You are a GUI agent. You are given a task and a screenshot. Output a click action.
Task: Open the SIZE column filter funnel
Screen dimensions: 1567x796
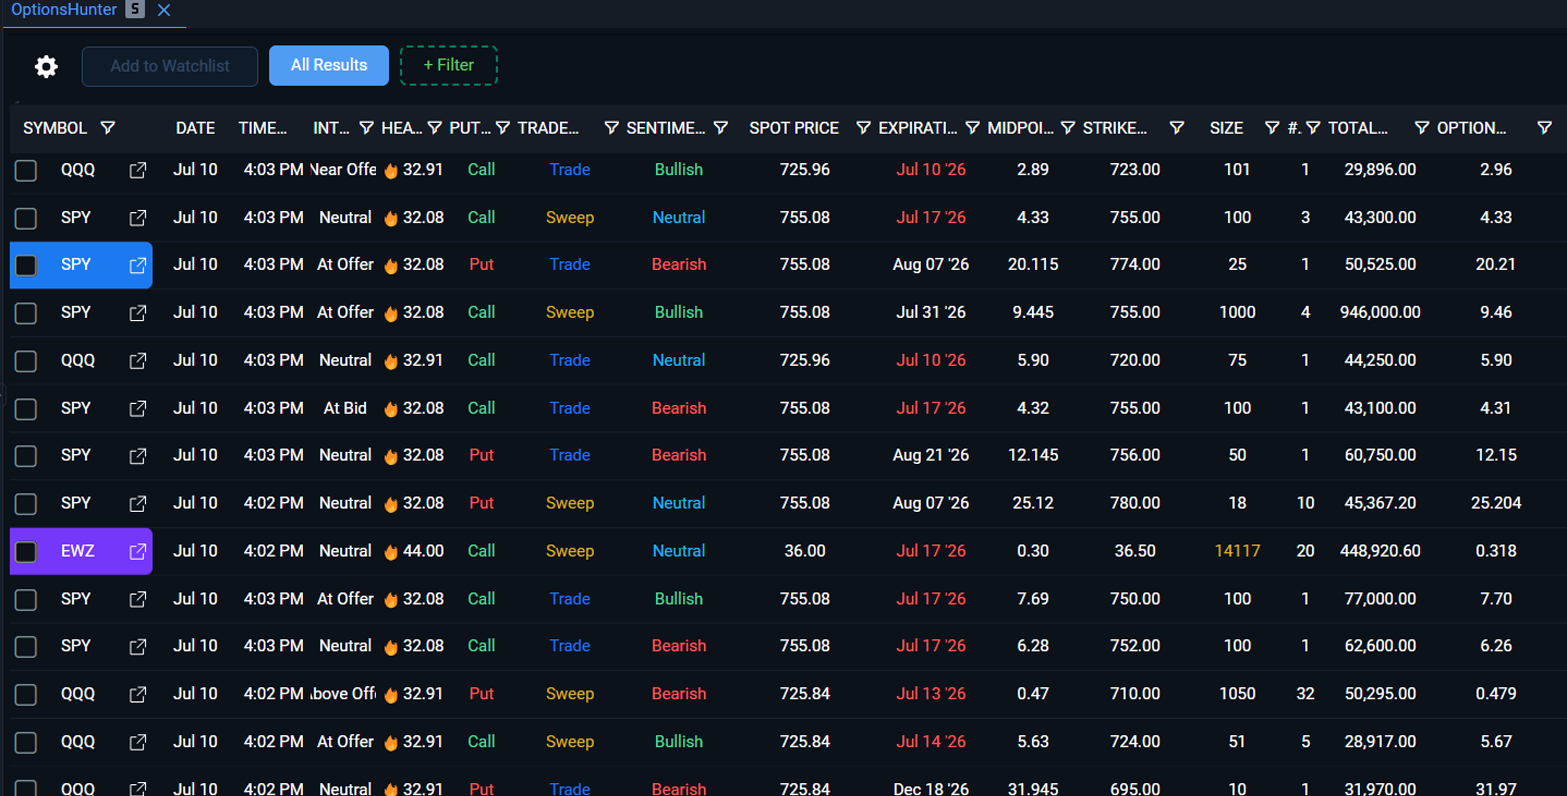pos(1272,128)
